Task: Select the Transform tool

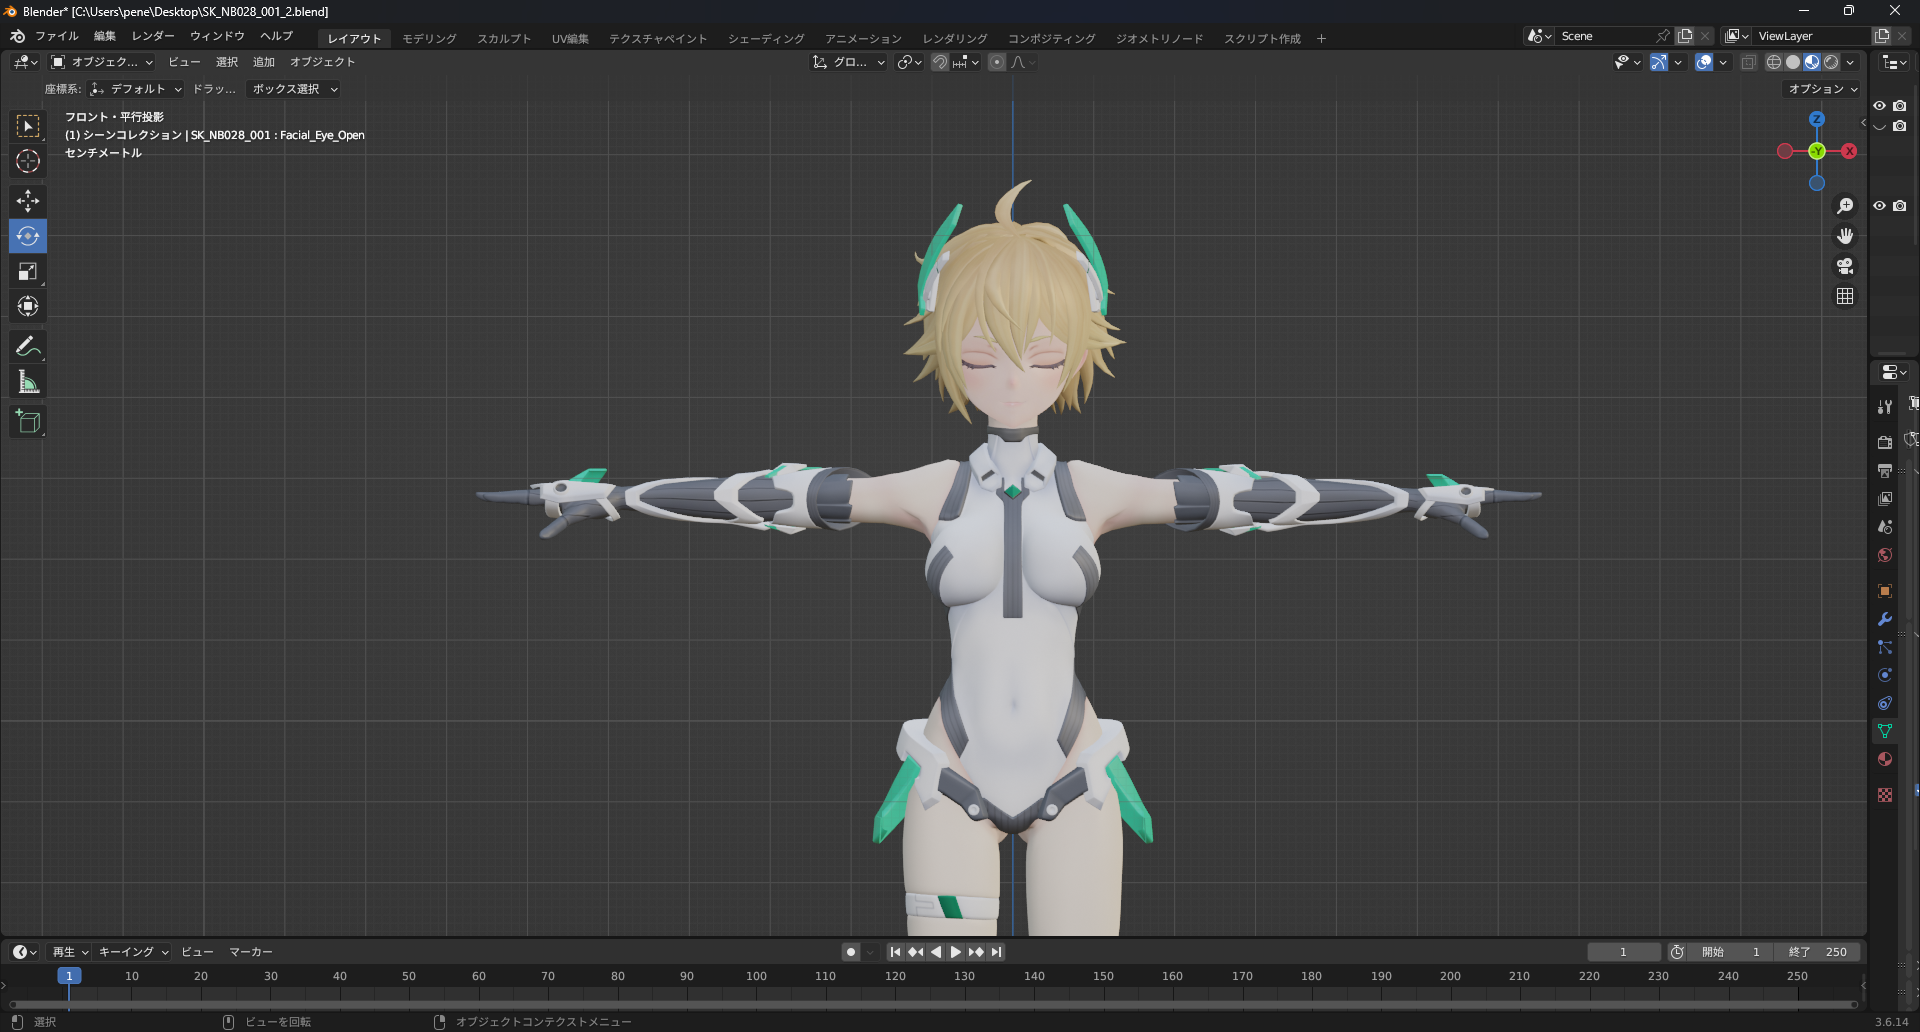Action: click(x=28, y=306)
